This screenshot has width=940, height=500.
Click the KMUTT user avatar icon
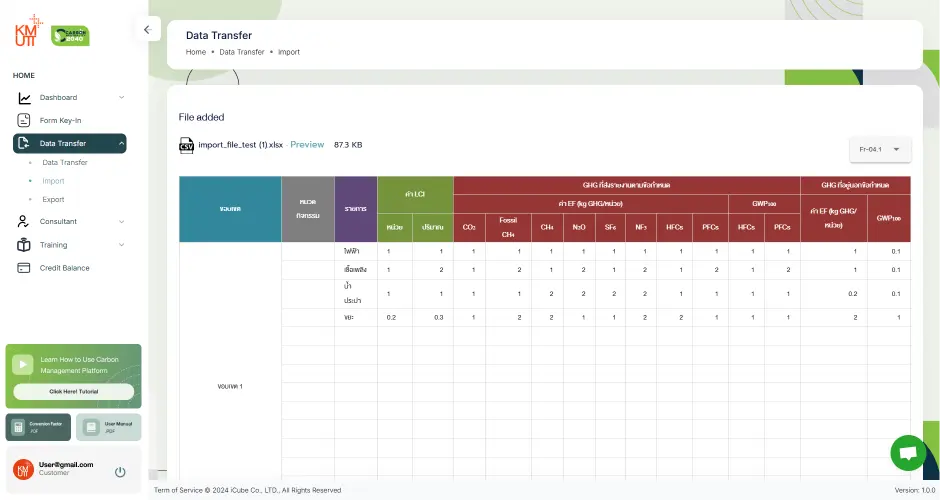23,469
